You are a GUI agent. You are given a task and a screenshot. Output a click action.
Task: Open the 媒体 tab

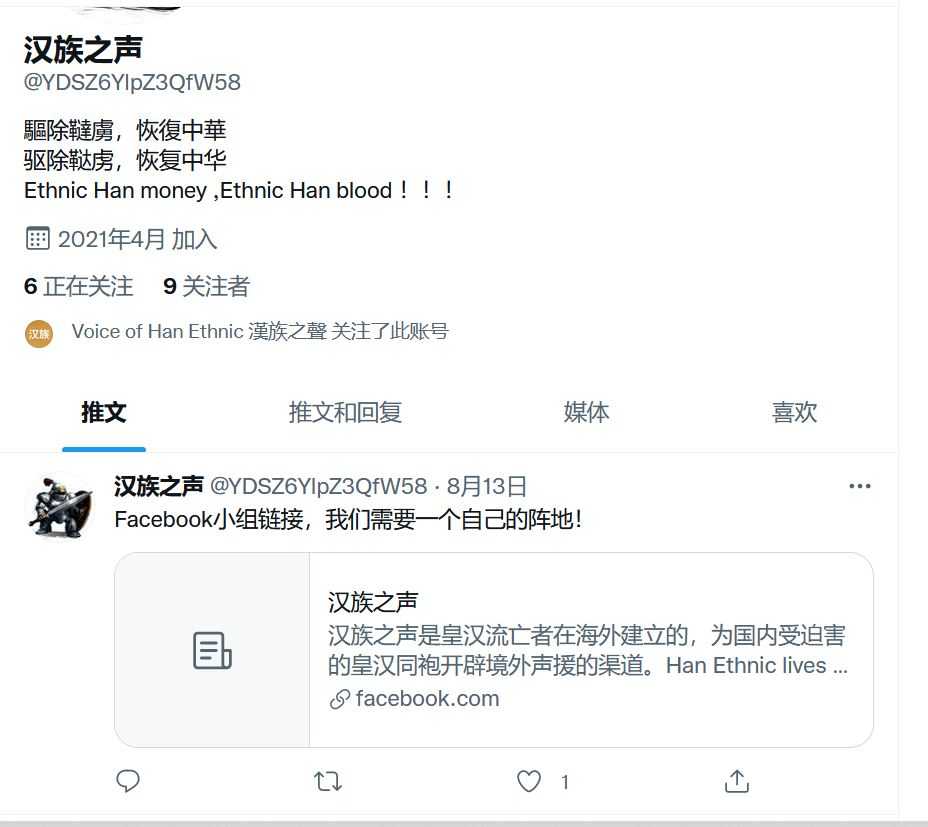tap(586, 412)
